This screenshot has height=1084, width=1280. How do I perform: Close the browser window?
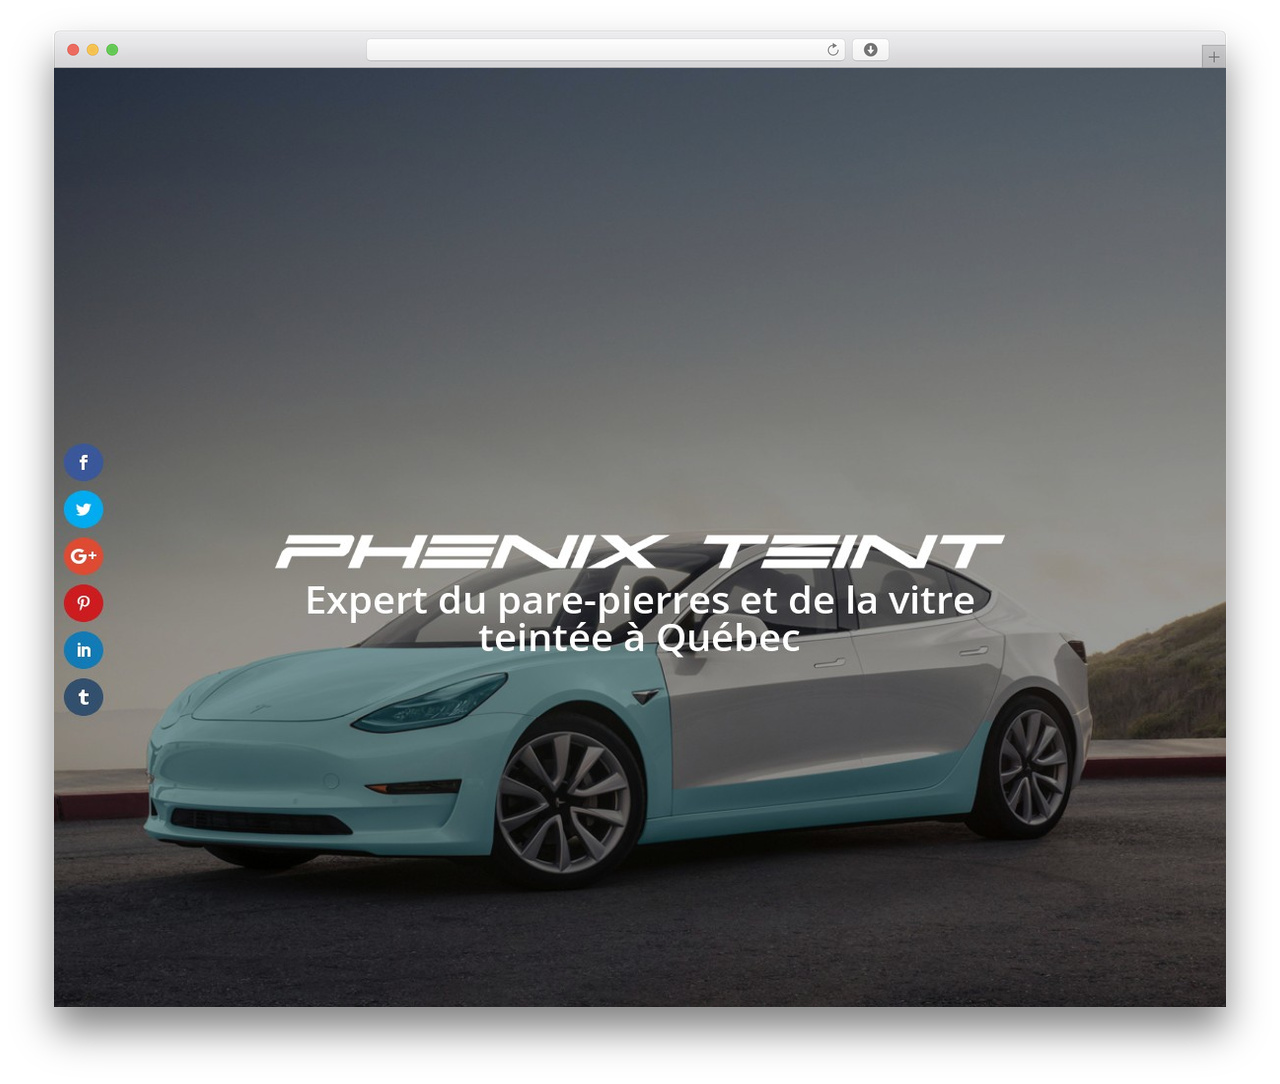click(x=73, y=50)
